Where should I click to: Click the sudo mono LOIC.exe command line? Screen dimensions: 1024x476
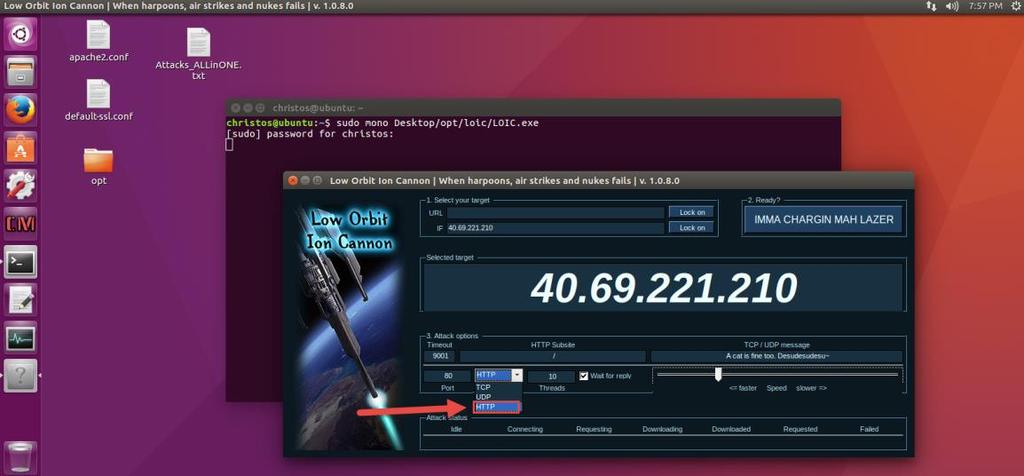(x=382, y=123)
